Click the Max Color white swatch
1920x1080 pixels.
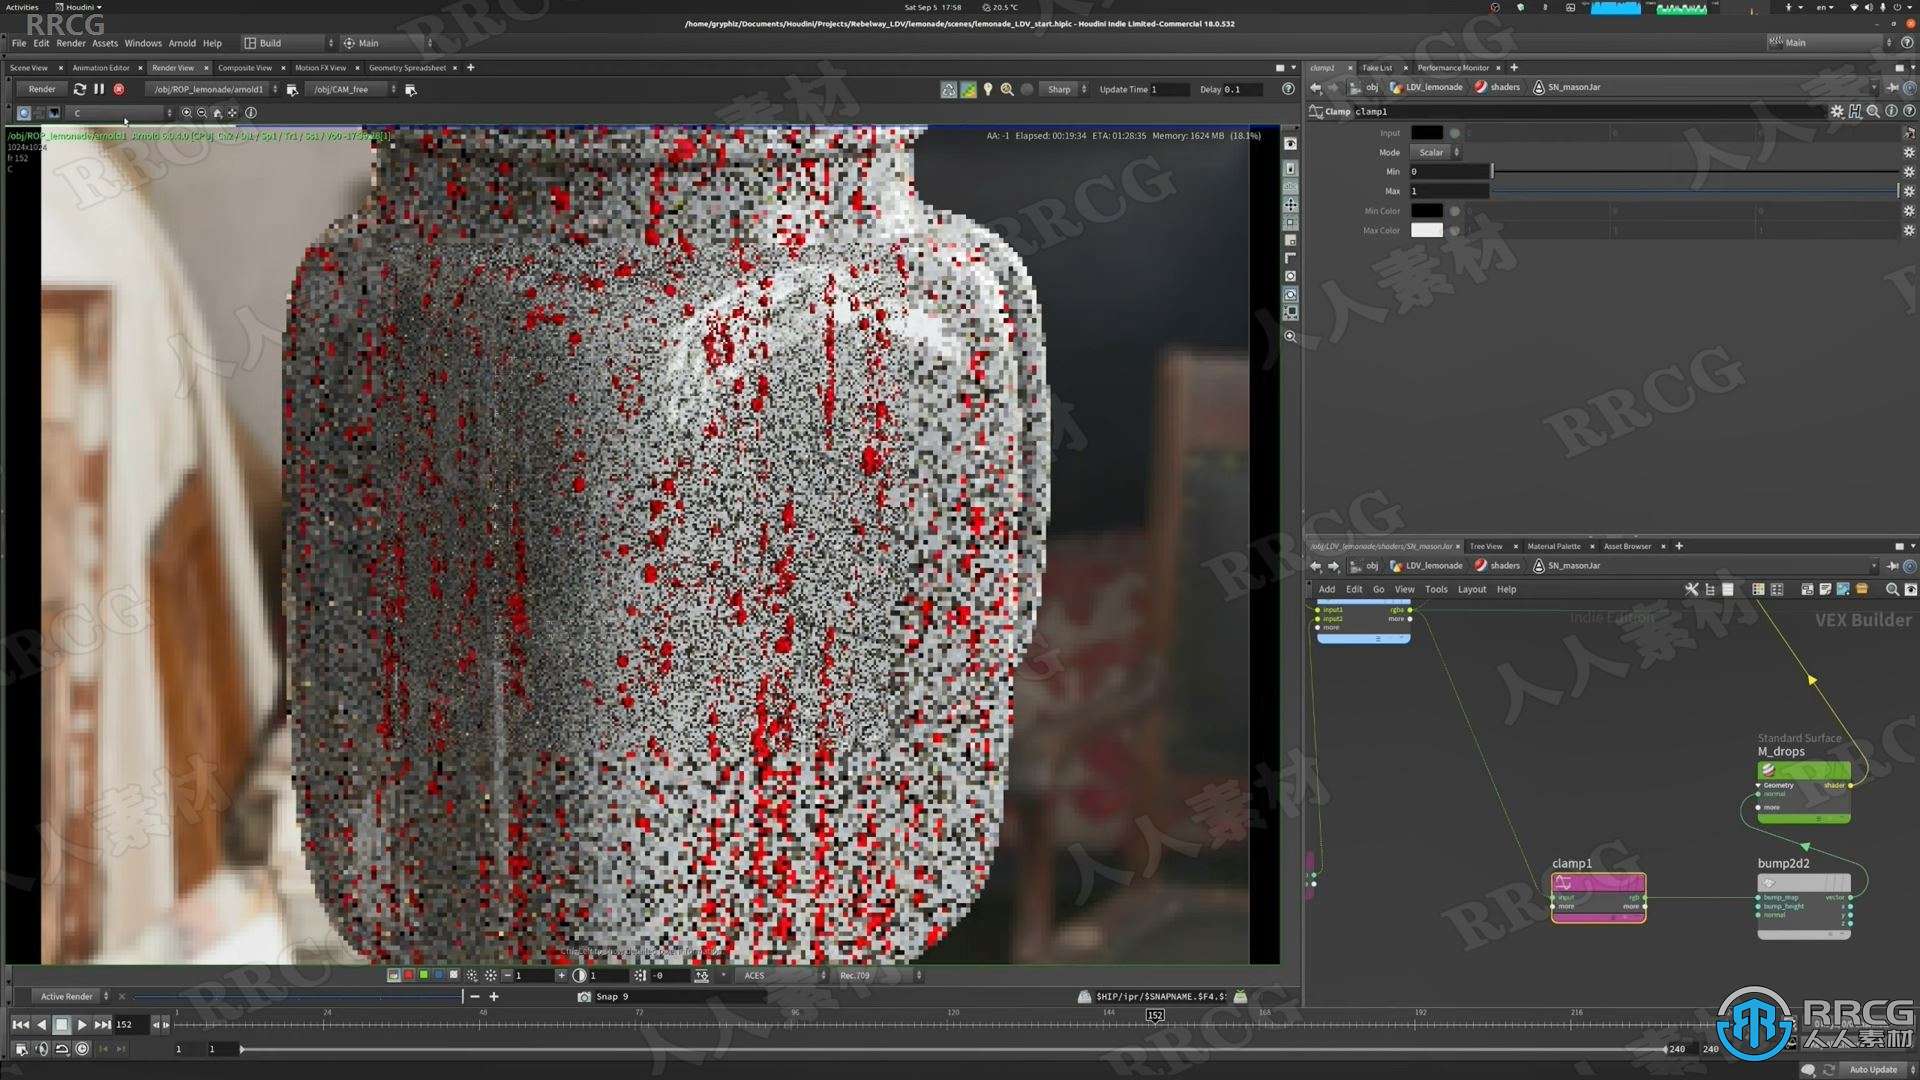(1426, 230)
